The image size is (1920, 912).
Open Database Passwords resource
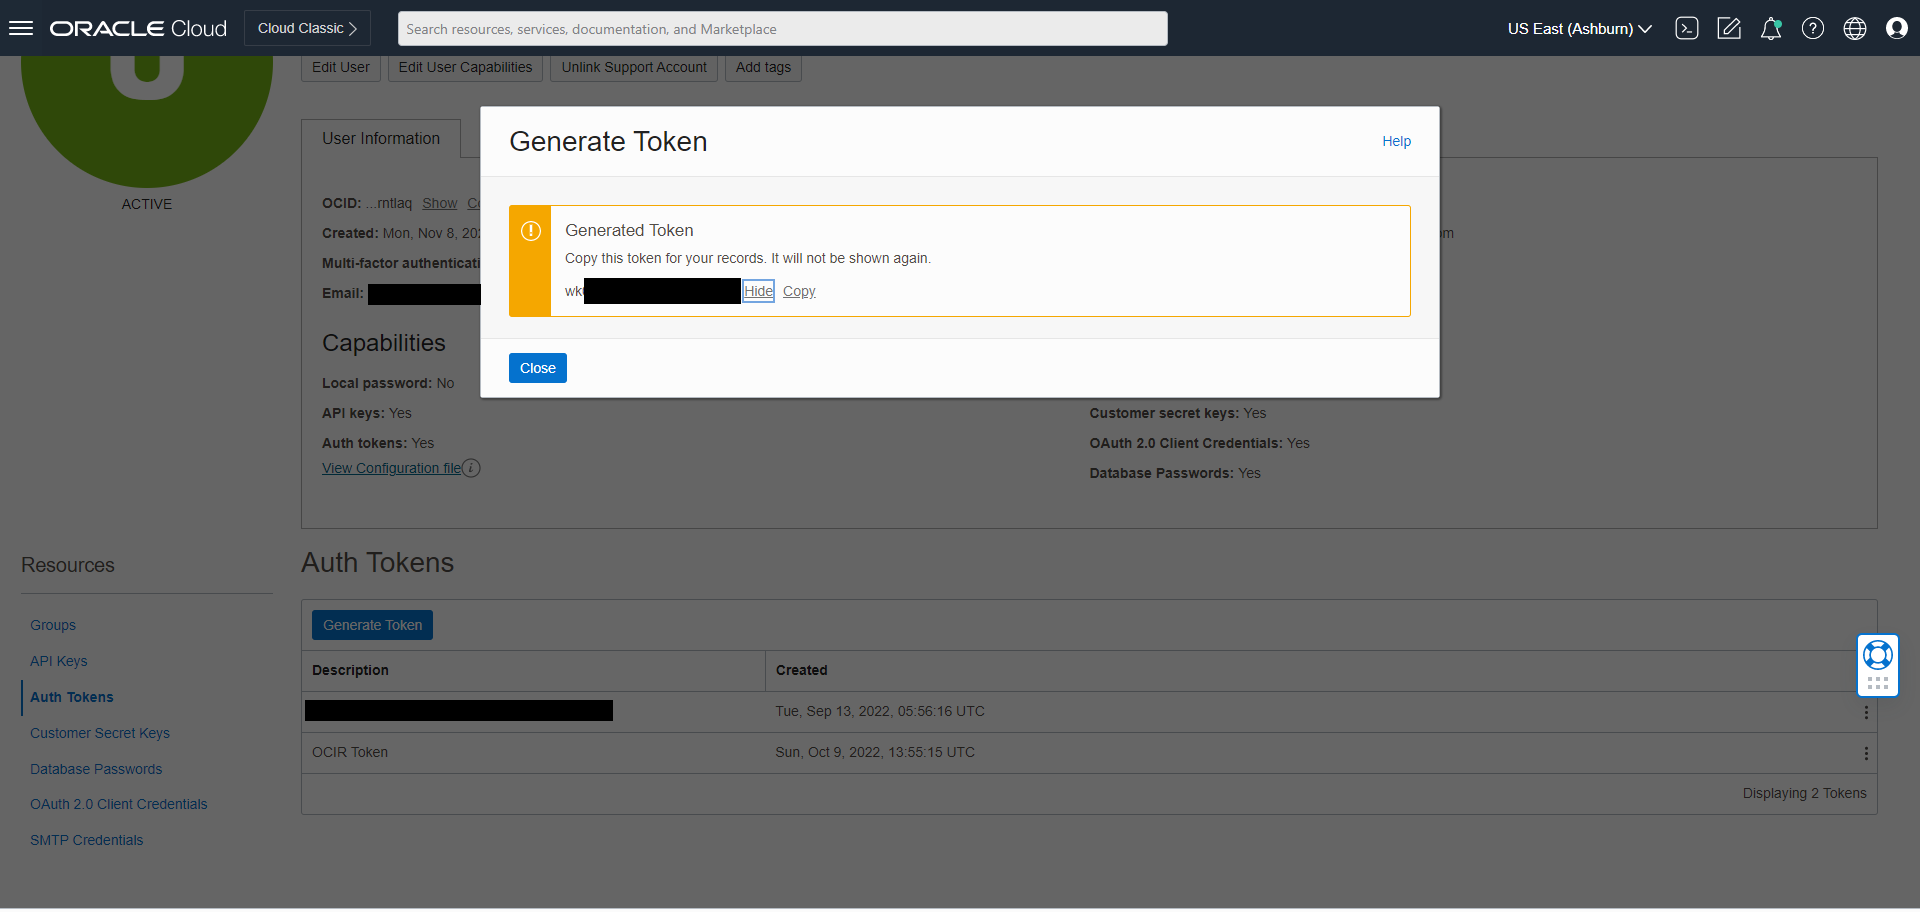(x=96, y=769)
